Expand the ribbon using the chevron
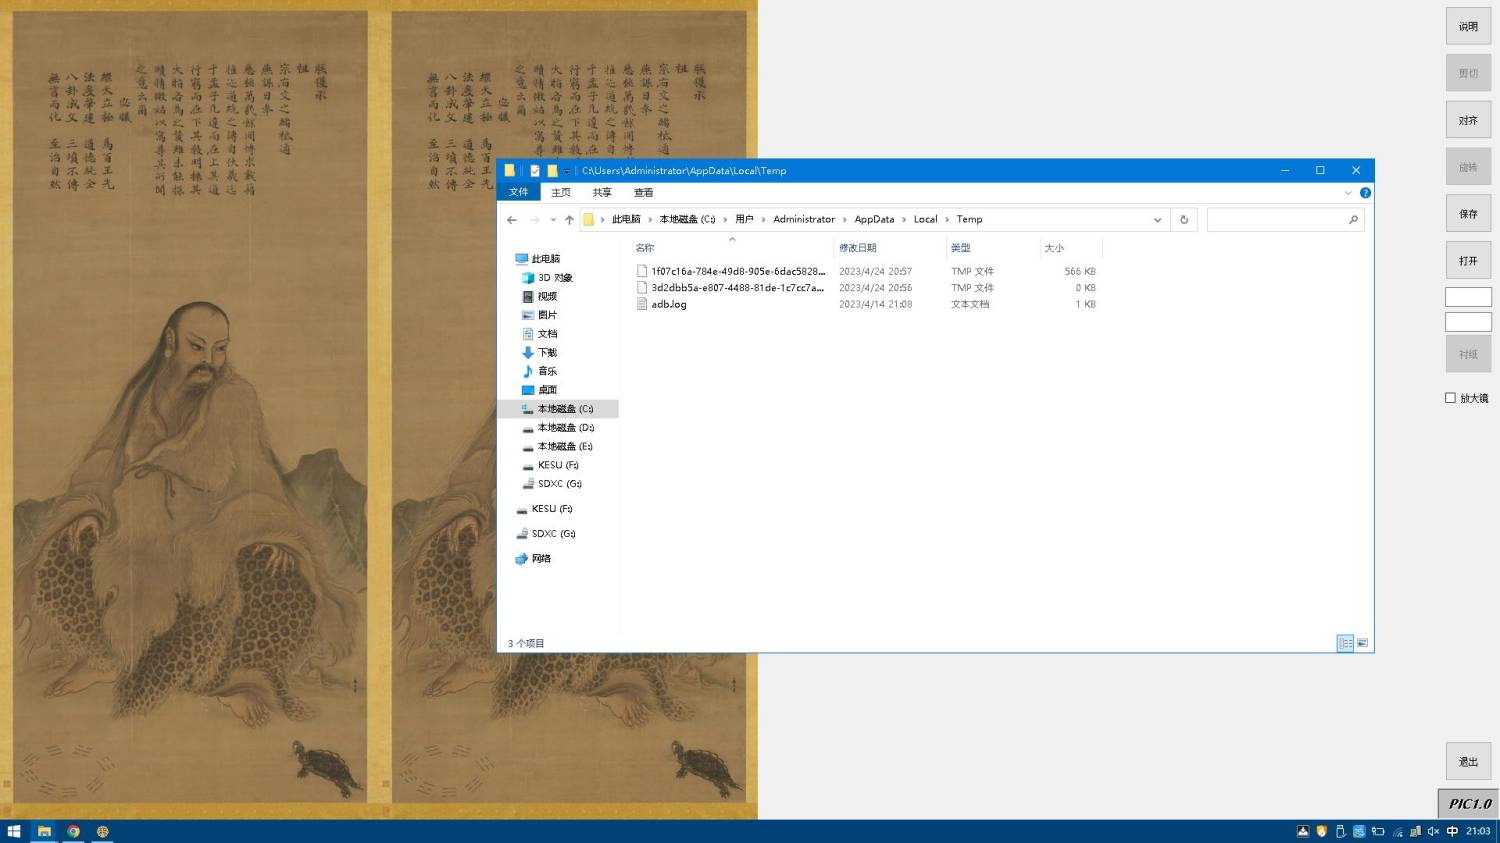This screenshot has width=1500, height=843. (1348, 193)
